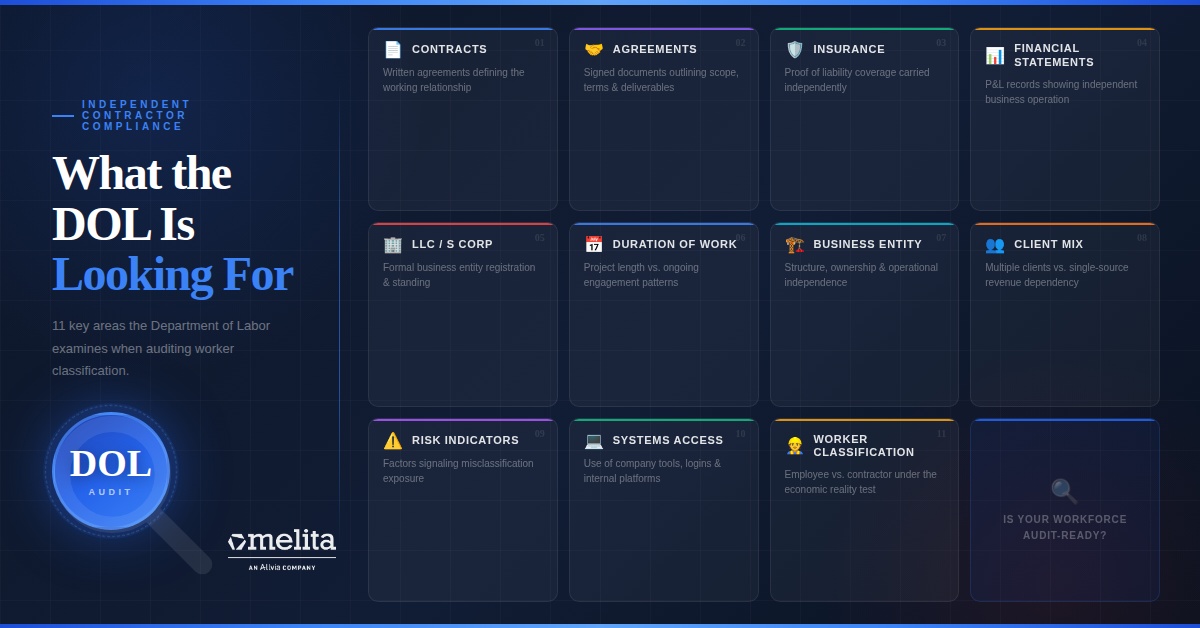Click the Systems Access laptop icon
Viewport: 1200px width, 628px height.
click(x=594, y=440)
